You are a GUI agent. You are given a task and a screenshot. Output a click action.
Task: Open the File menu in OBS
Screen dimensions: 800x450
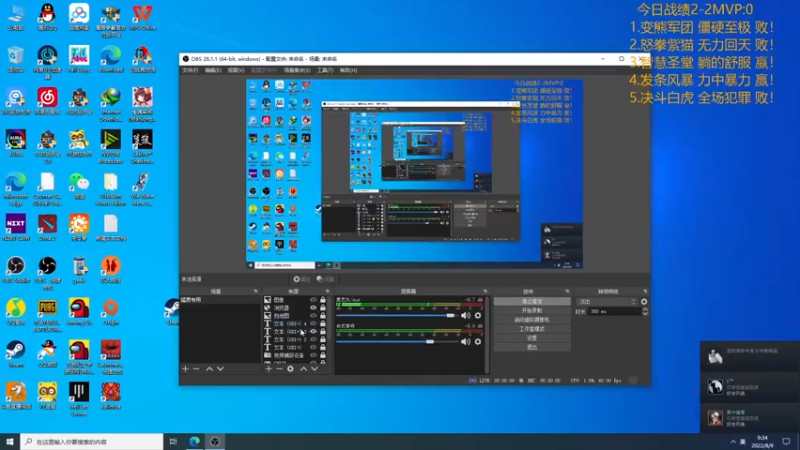coord(190,70)
